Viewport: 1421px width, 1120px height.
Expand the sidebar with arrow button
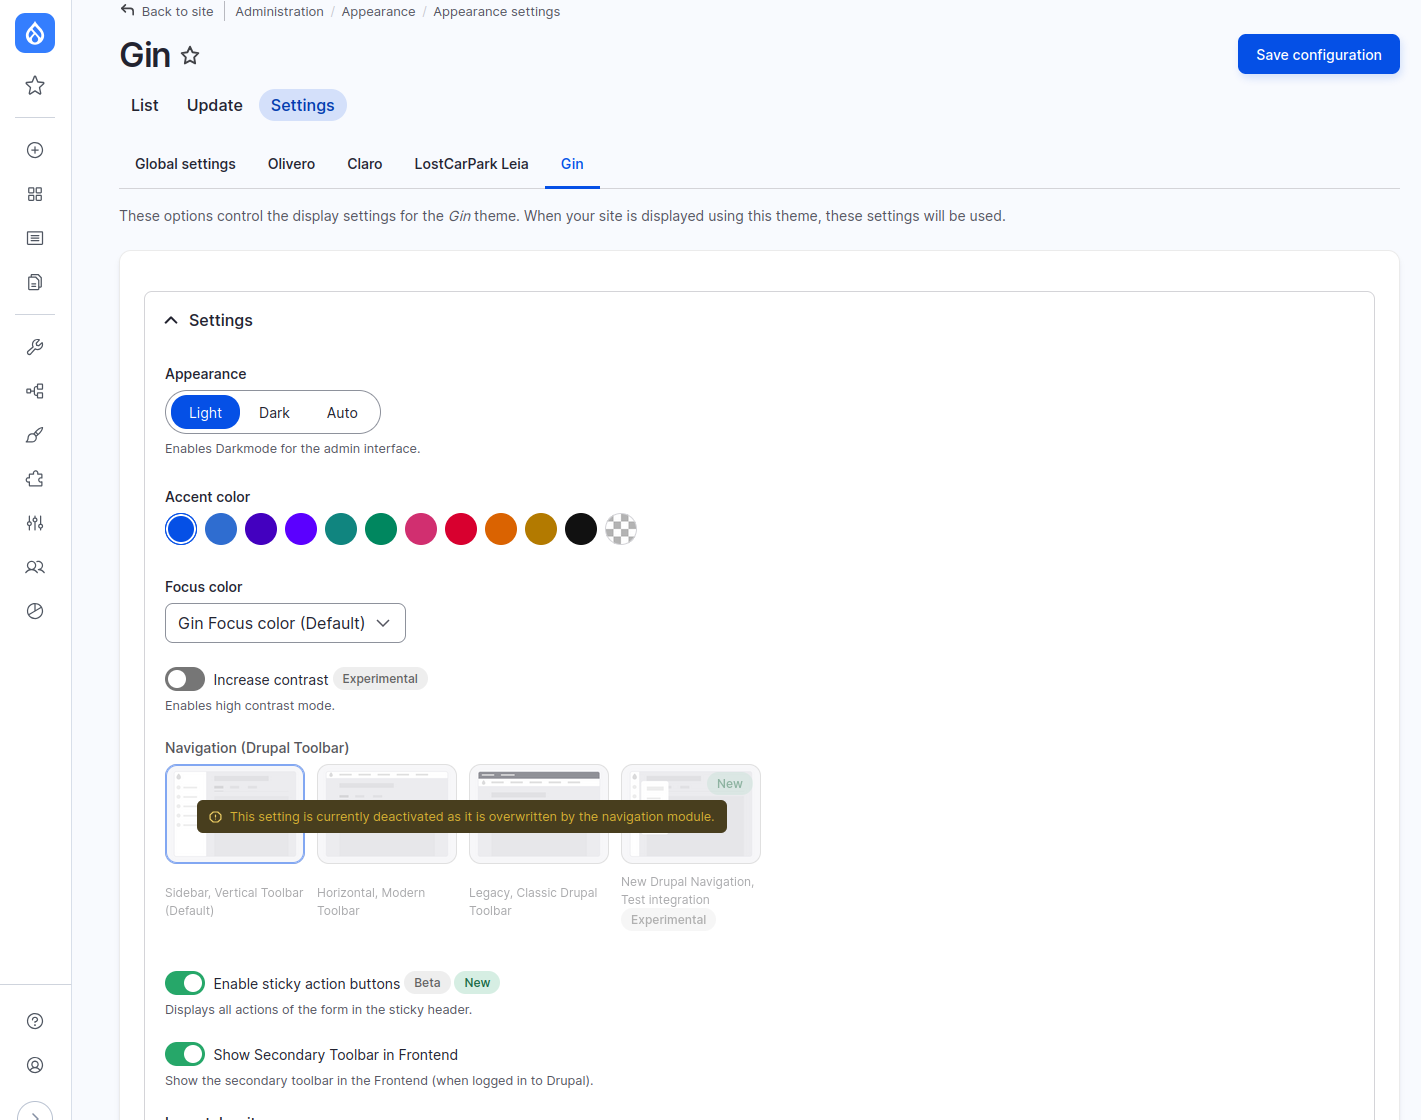click(x=35, y=1112)
